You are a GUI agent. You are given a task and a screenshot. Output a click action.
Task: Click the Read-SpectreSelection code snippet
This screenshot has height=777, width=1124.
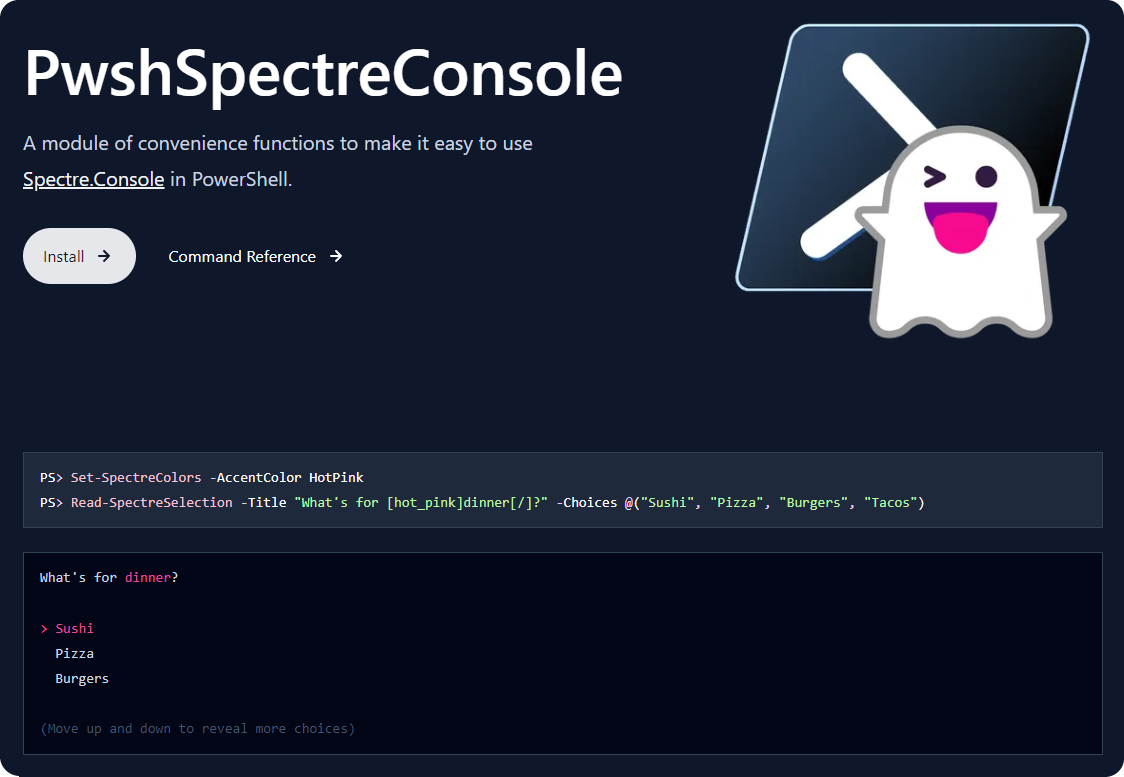pos(151,502)
